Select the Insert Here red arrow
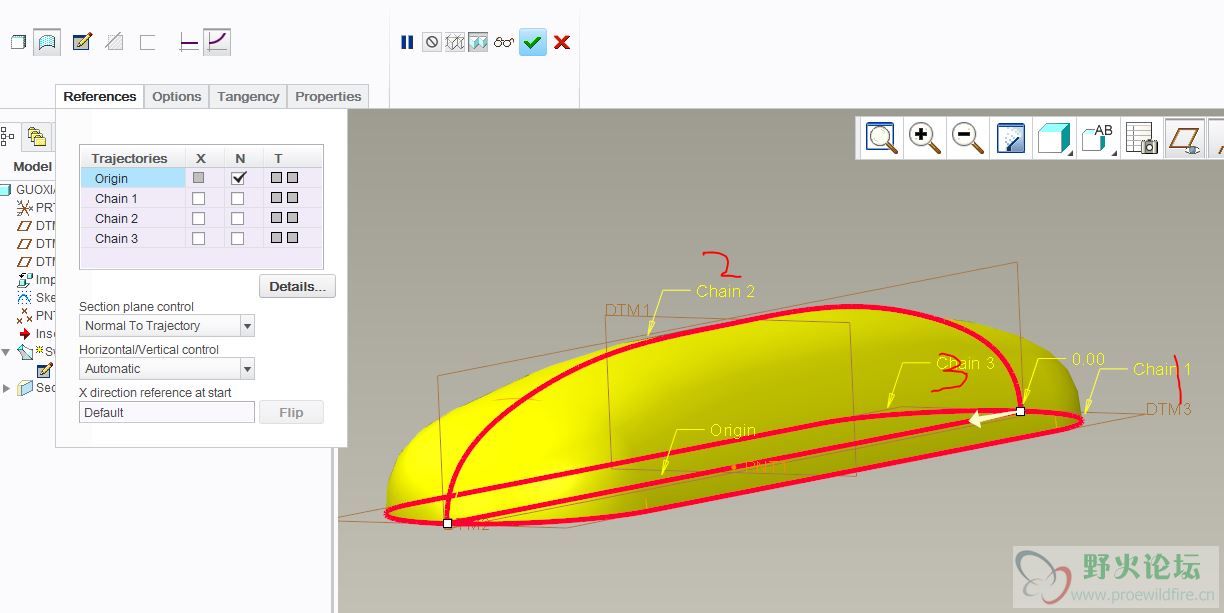This screenshot has height=613, width=1224. [x=25, y=334]
